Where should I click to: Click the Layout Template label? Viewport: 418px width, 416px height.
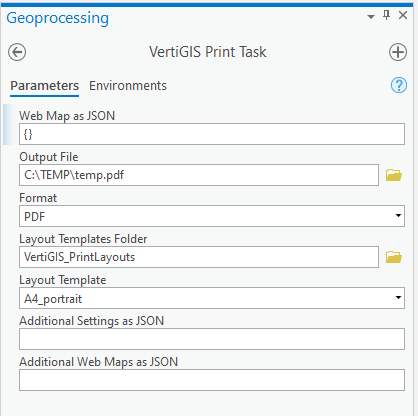[63, 280]
